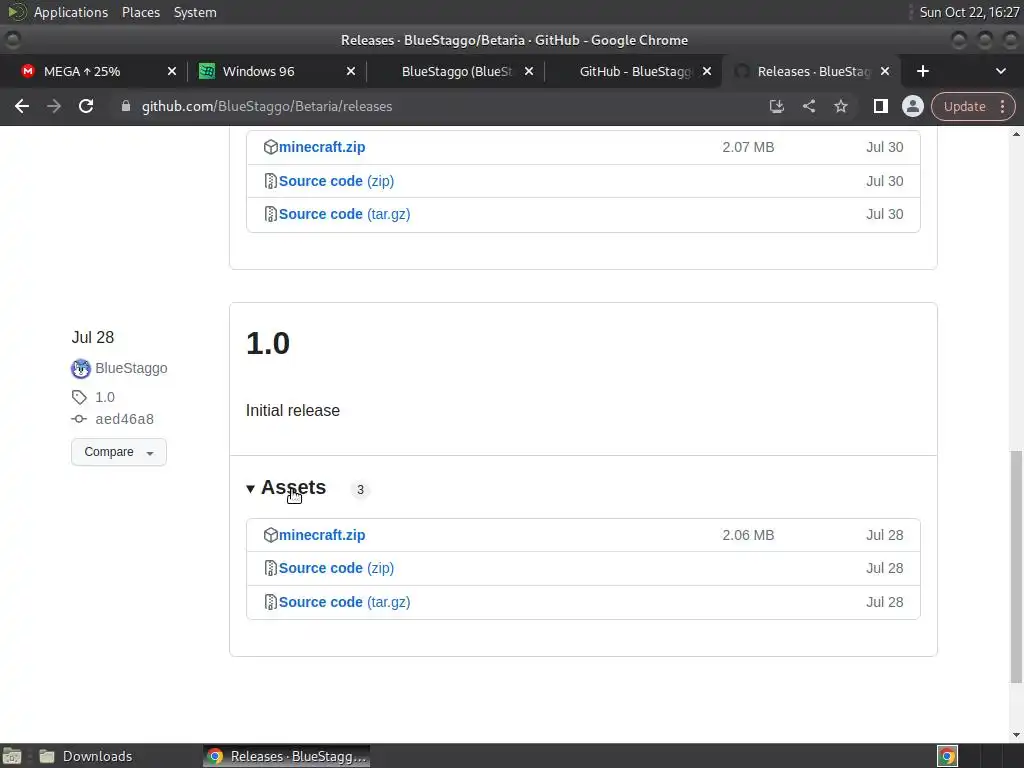Screen dimensions: 1024x768
Task: Open commit aed46a8
Action: [x=125, y=419]
